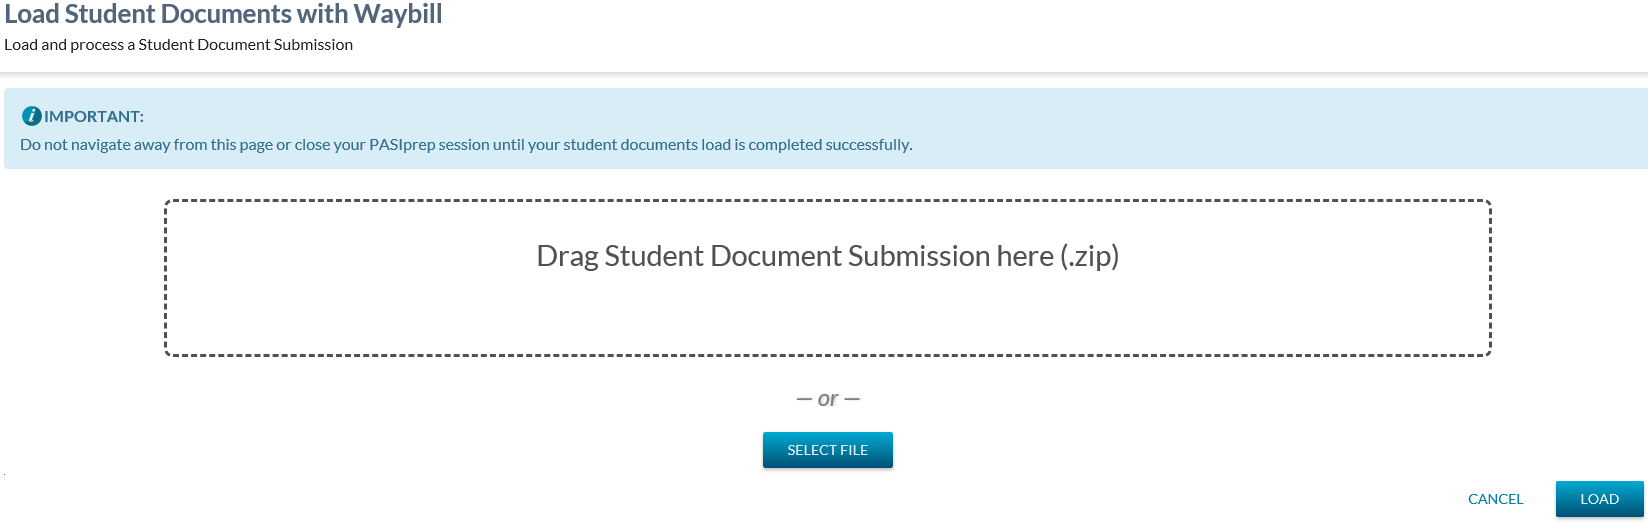
Task: Click the LOAD button
Action: tap(1599, 499)
